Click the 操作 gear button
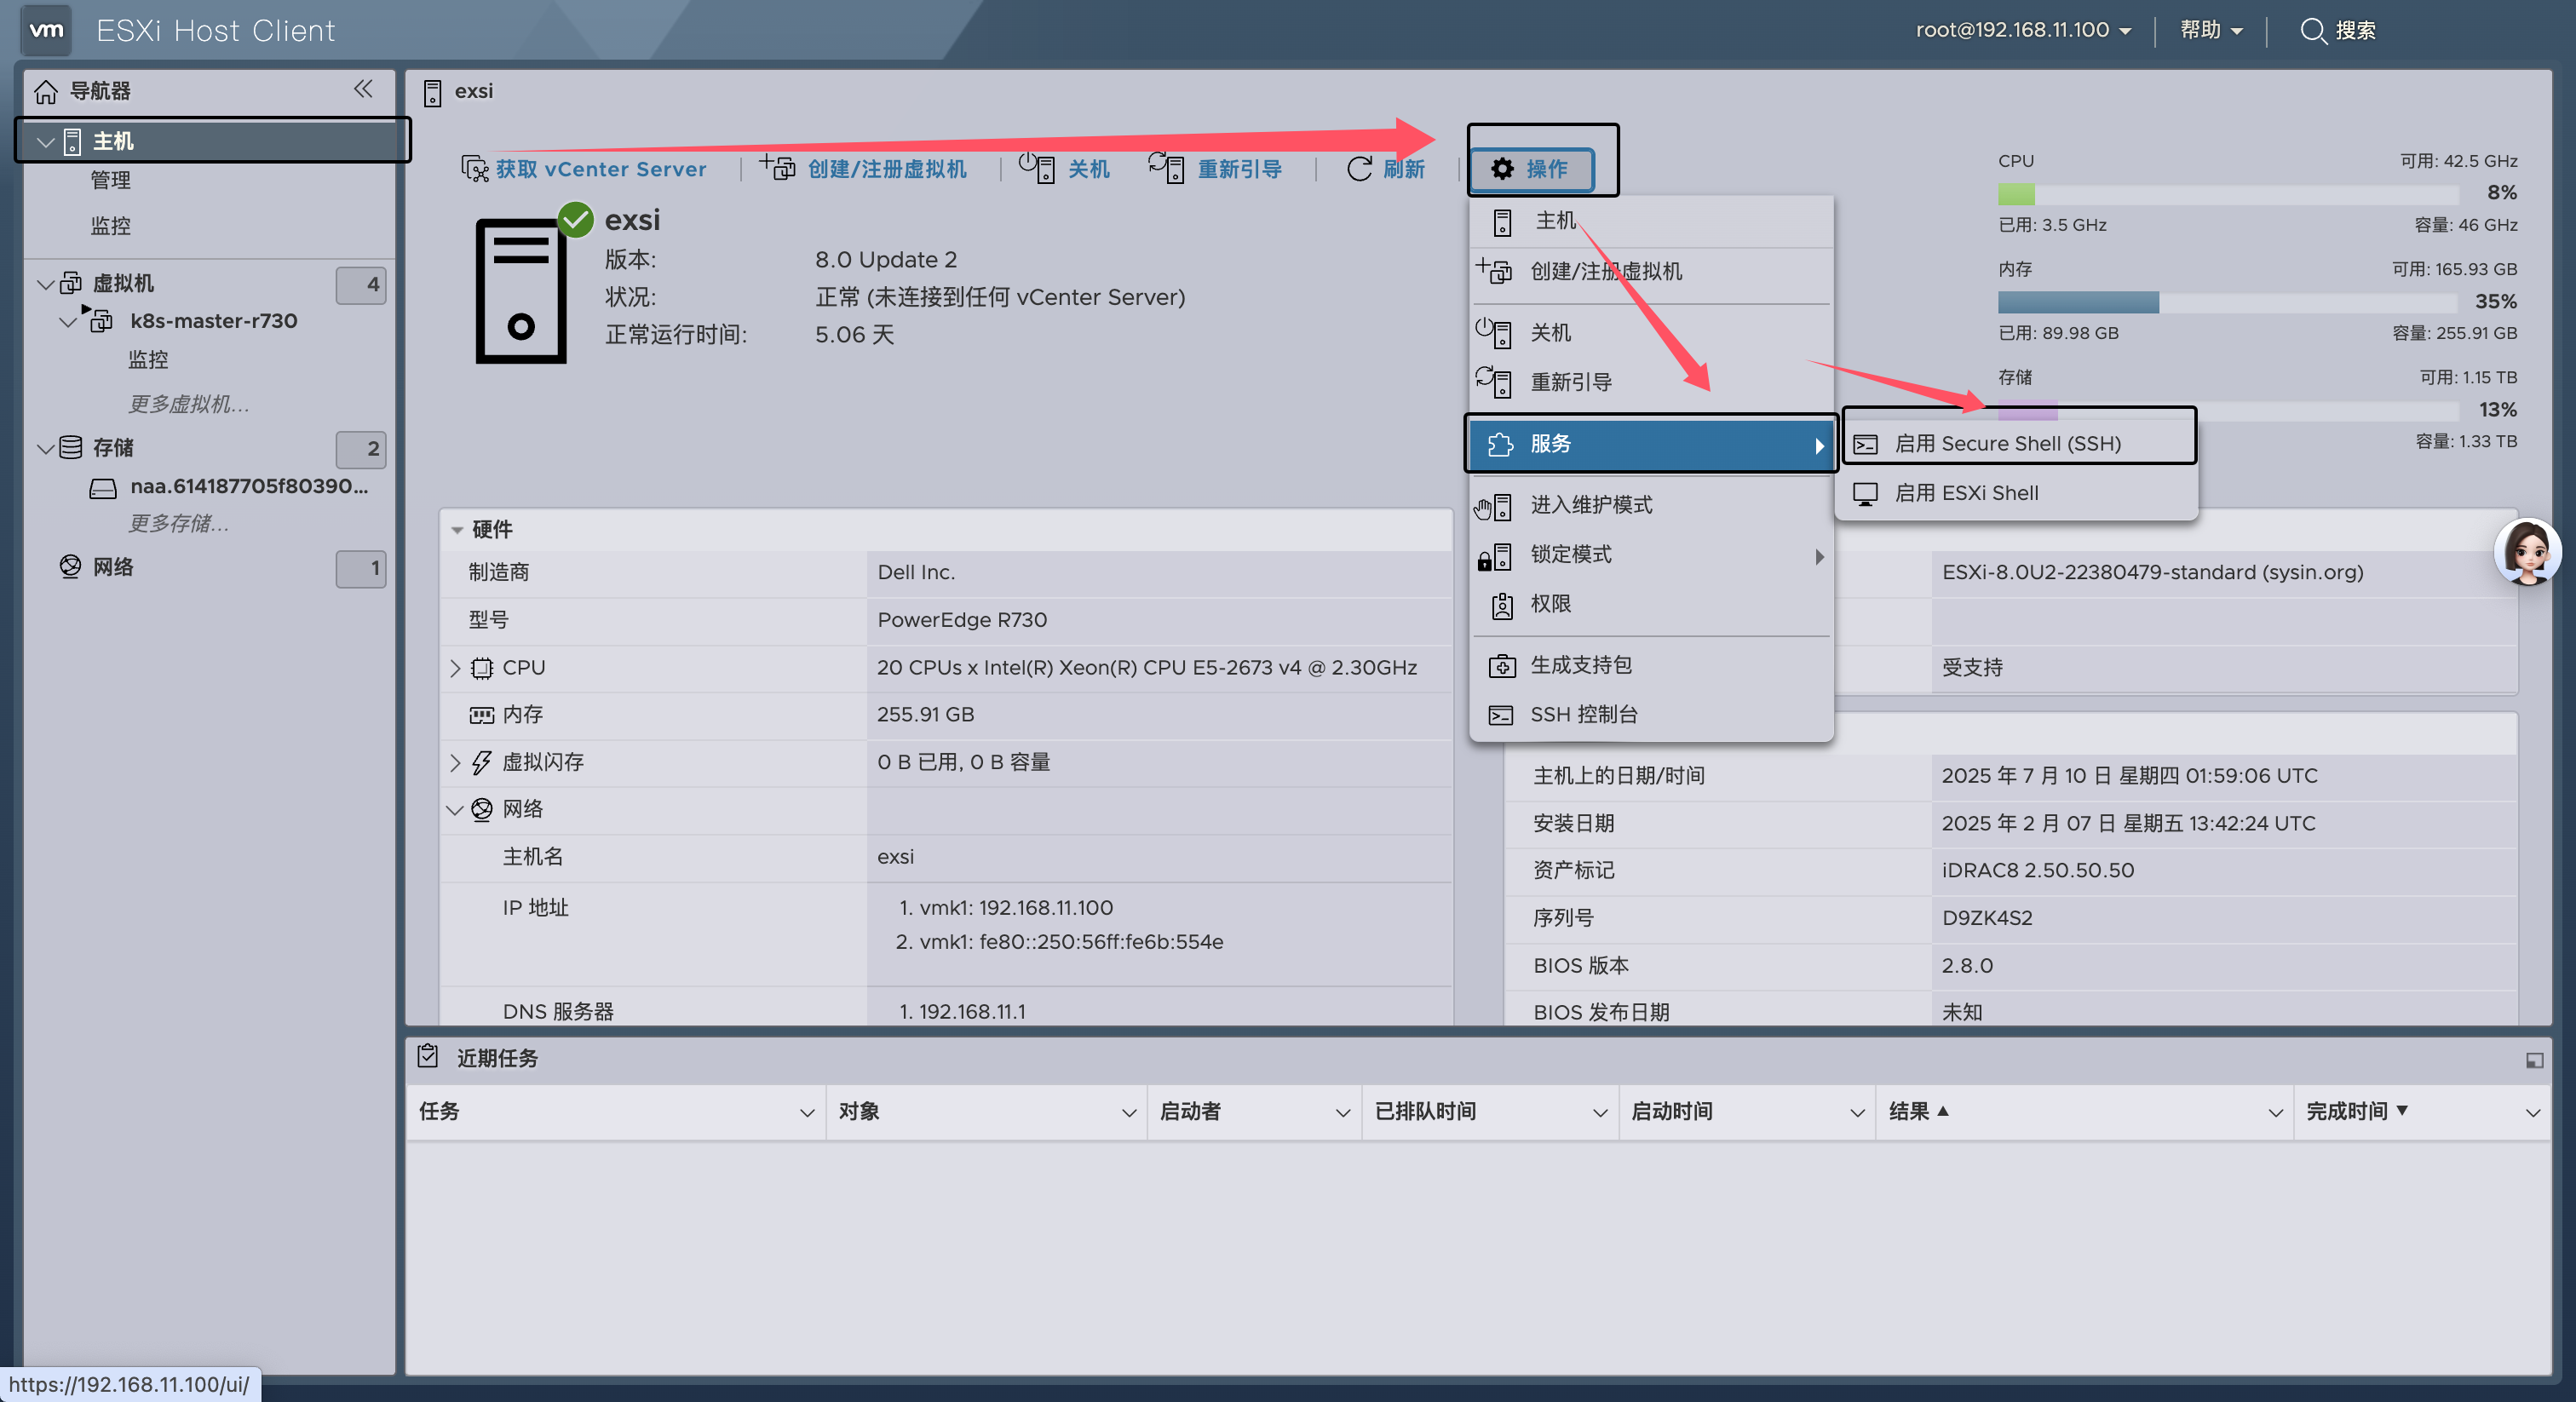Image resolution: width=2576 pixels, height=1402 pixels. (x=1530, y=169)
